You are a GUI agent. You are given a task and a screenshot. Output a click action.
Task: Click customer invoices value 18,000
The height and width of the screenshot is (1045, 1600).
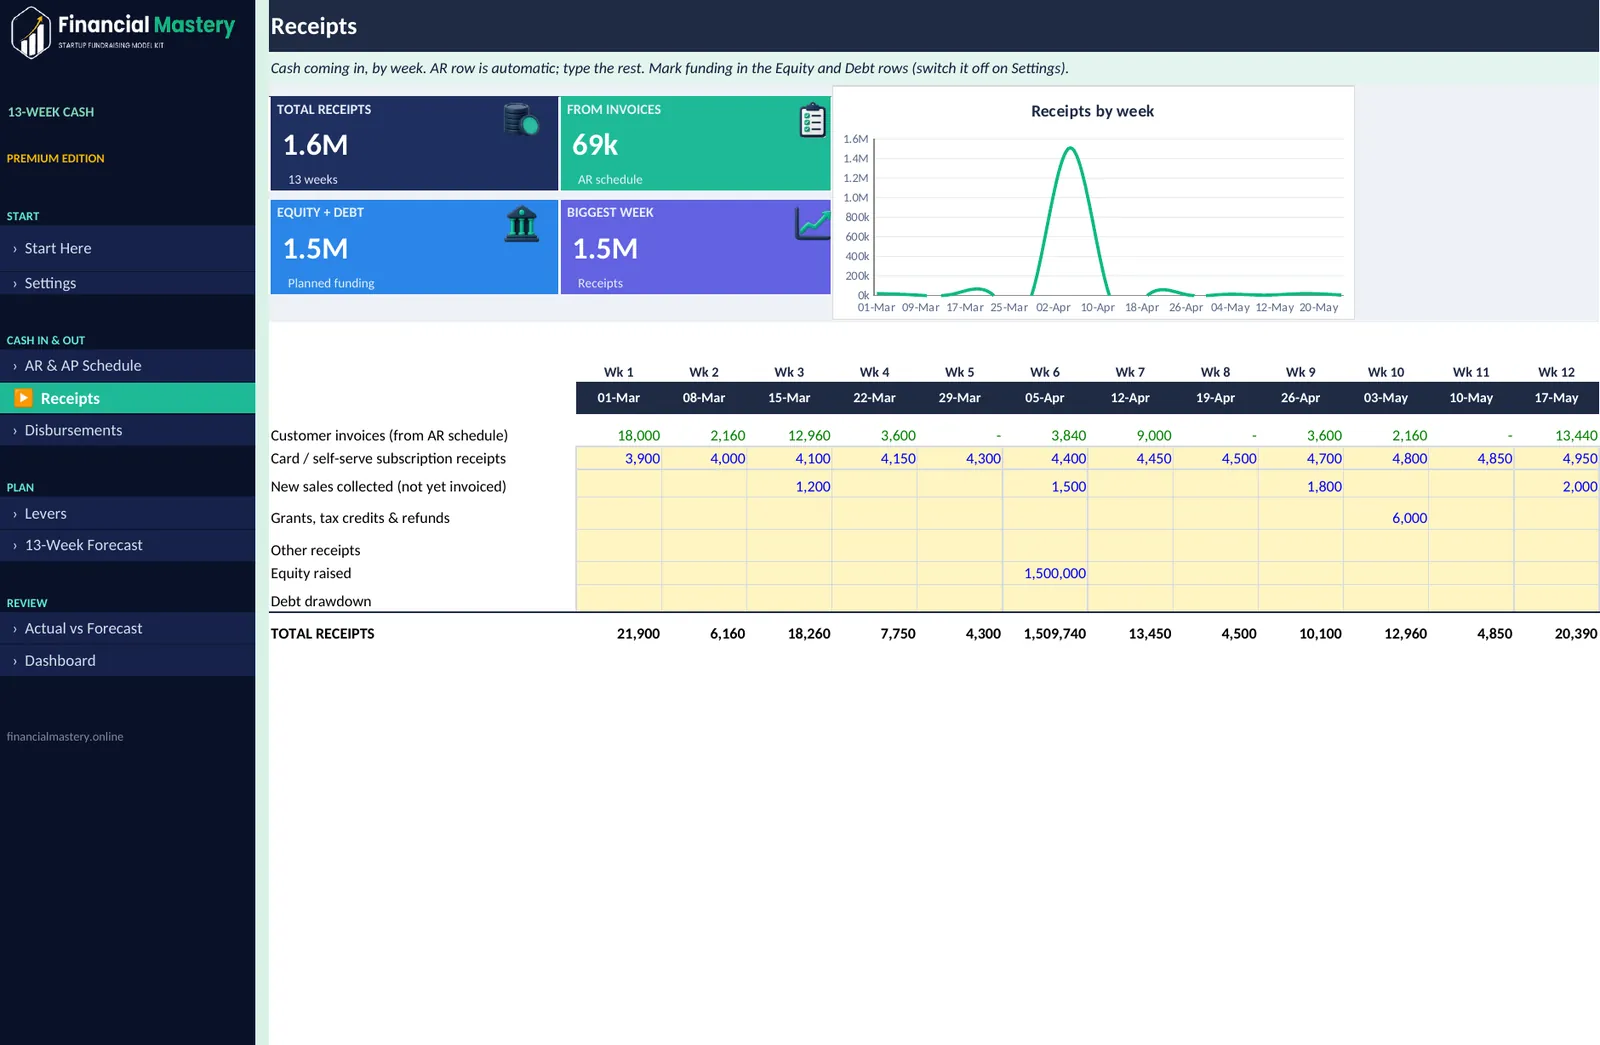638,436
